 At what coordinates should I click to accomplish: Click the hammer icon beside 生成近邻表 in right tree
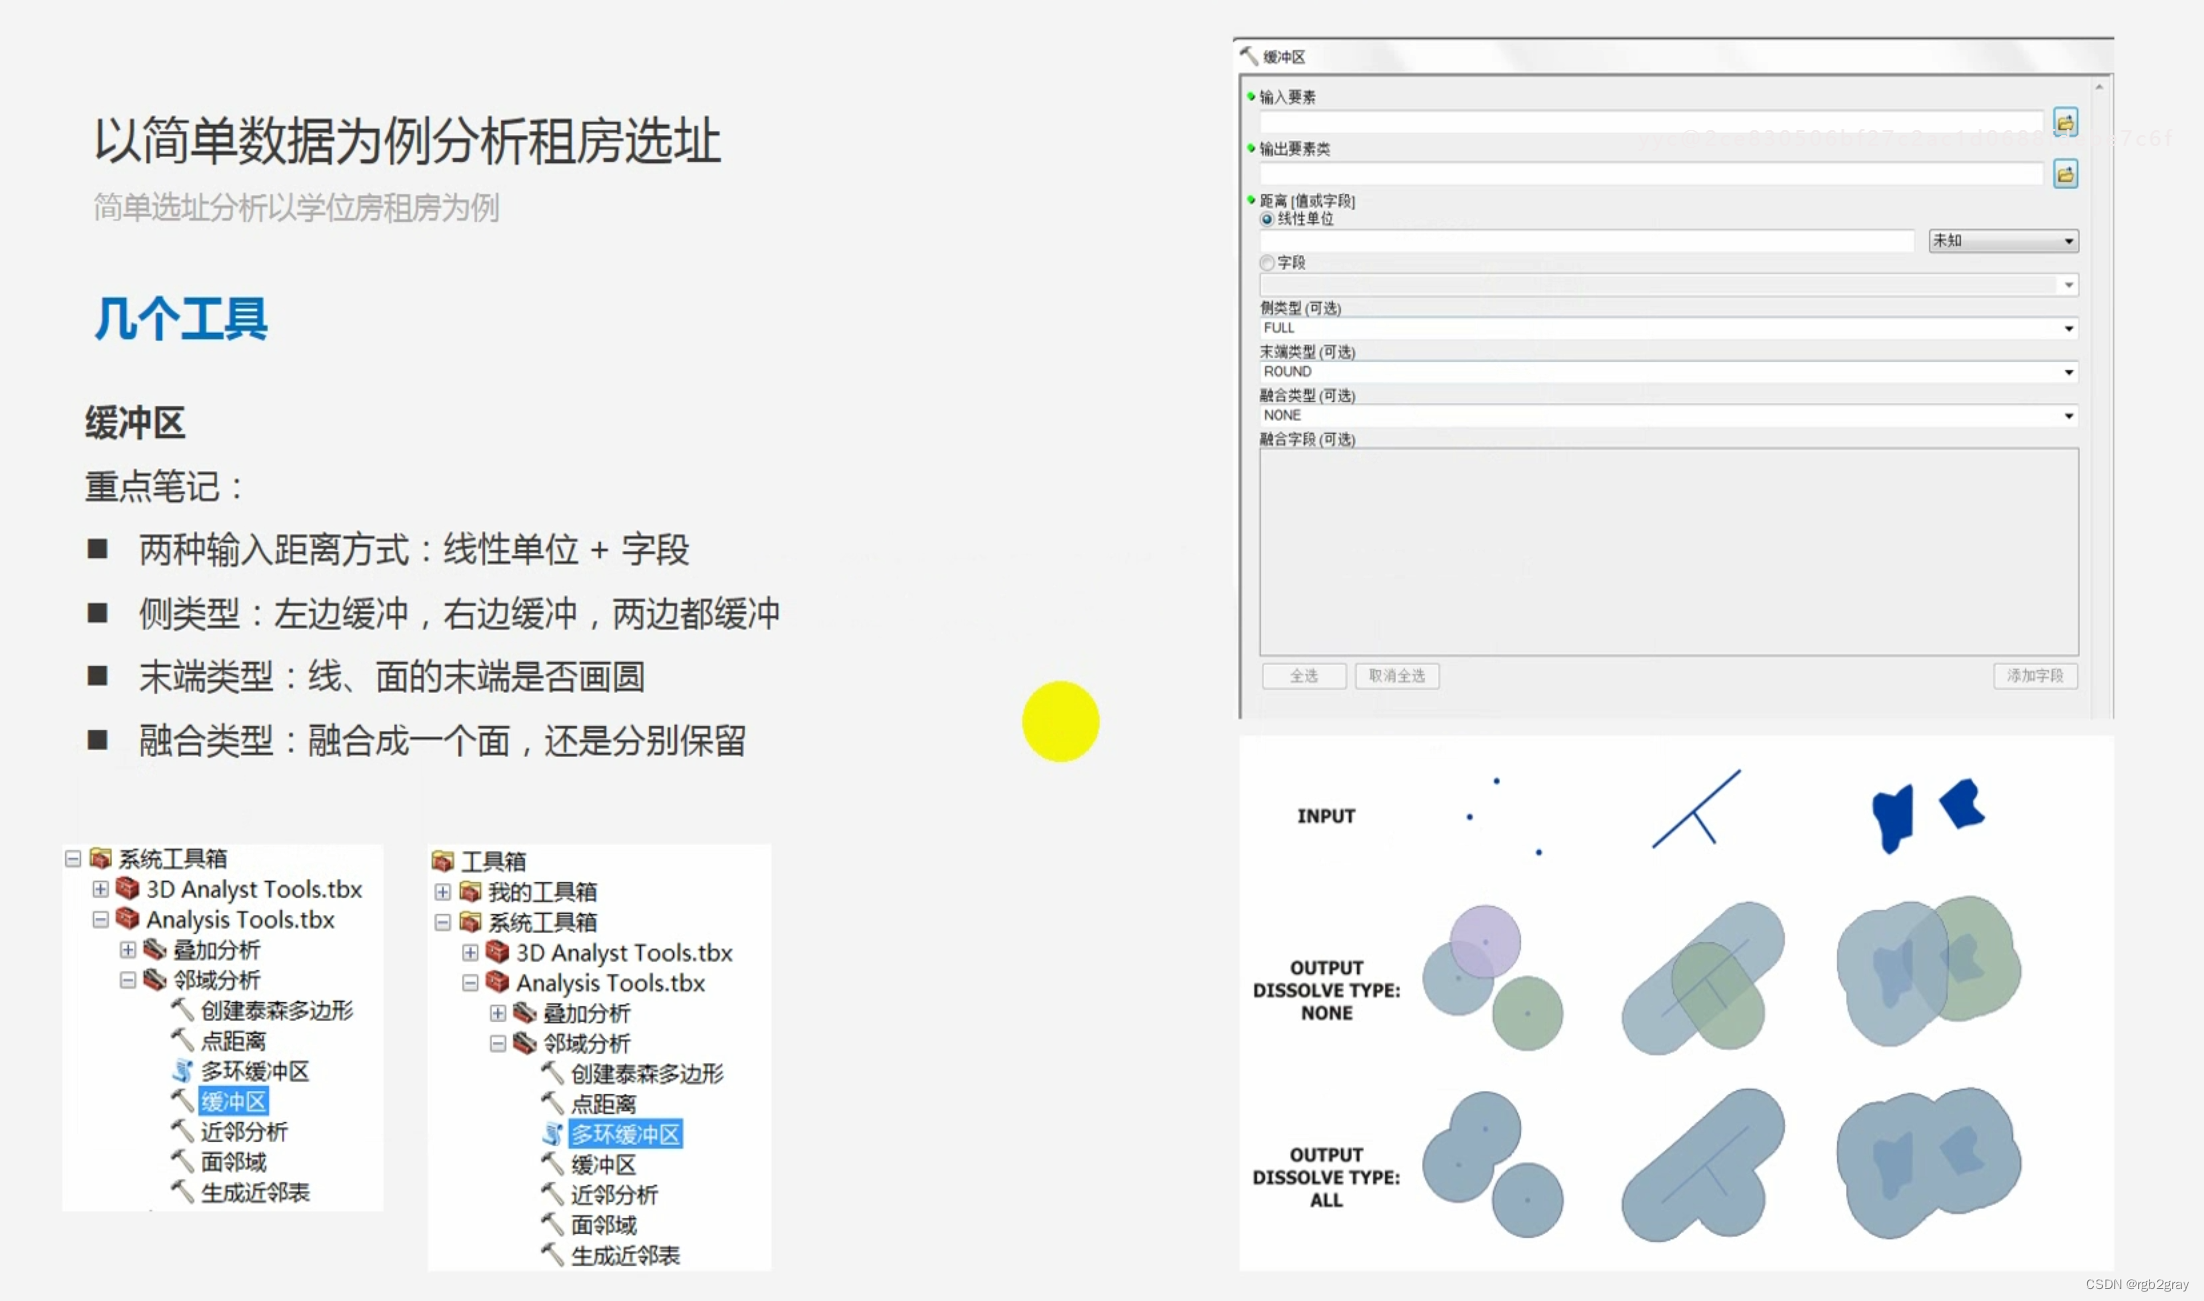(x=552, y=1254)
